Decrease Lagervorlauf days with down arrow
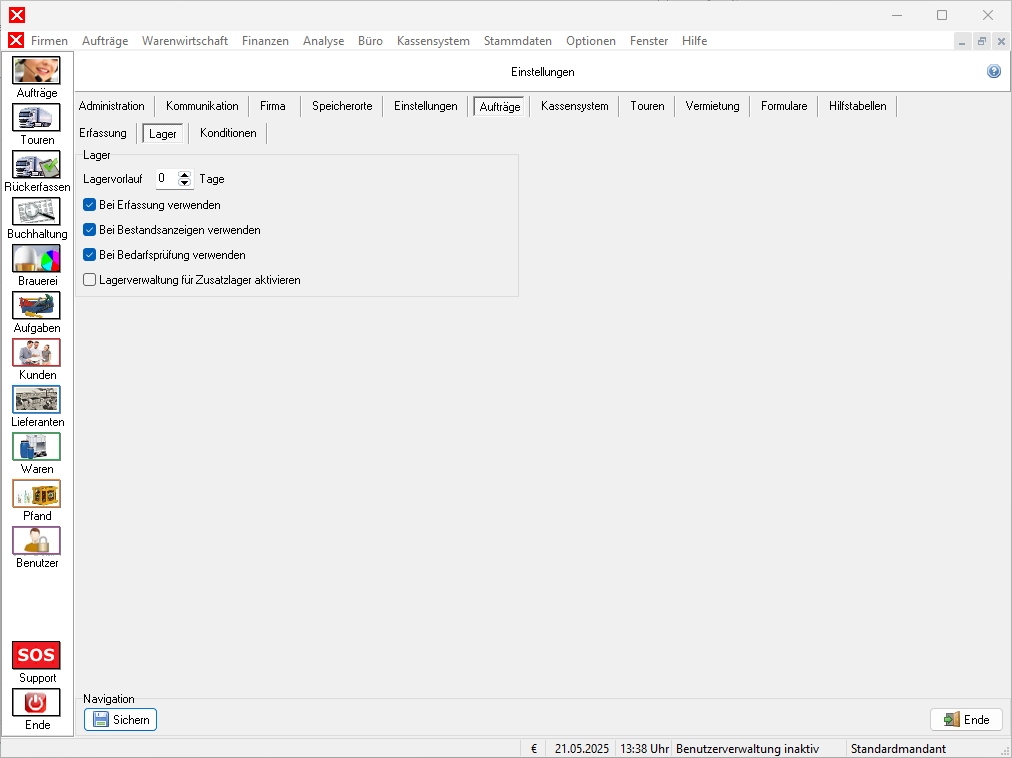Image resolution: width=1012 pixels, height=758 pixels. pos(184,183)
